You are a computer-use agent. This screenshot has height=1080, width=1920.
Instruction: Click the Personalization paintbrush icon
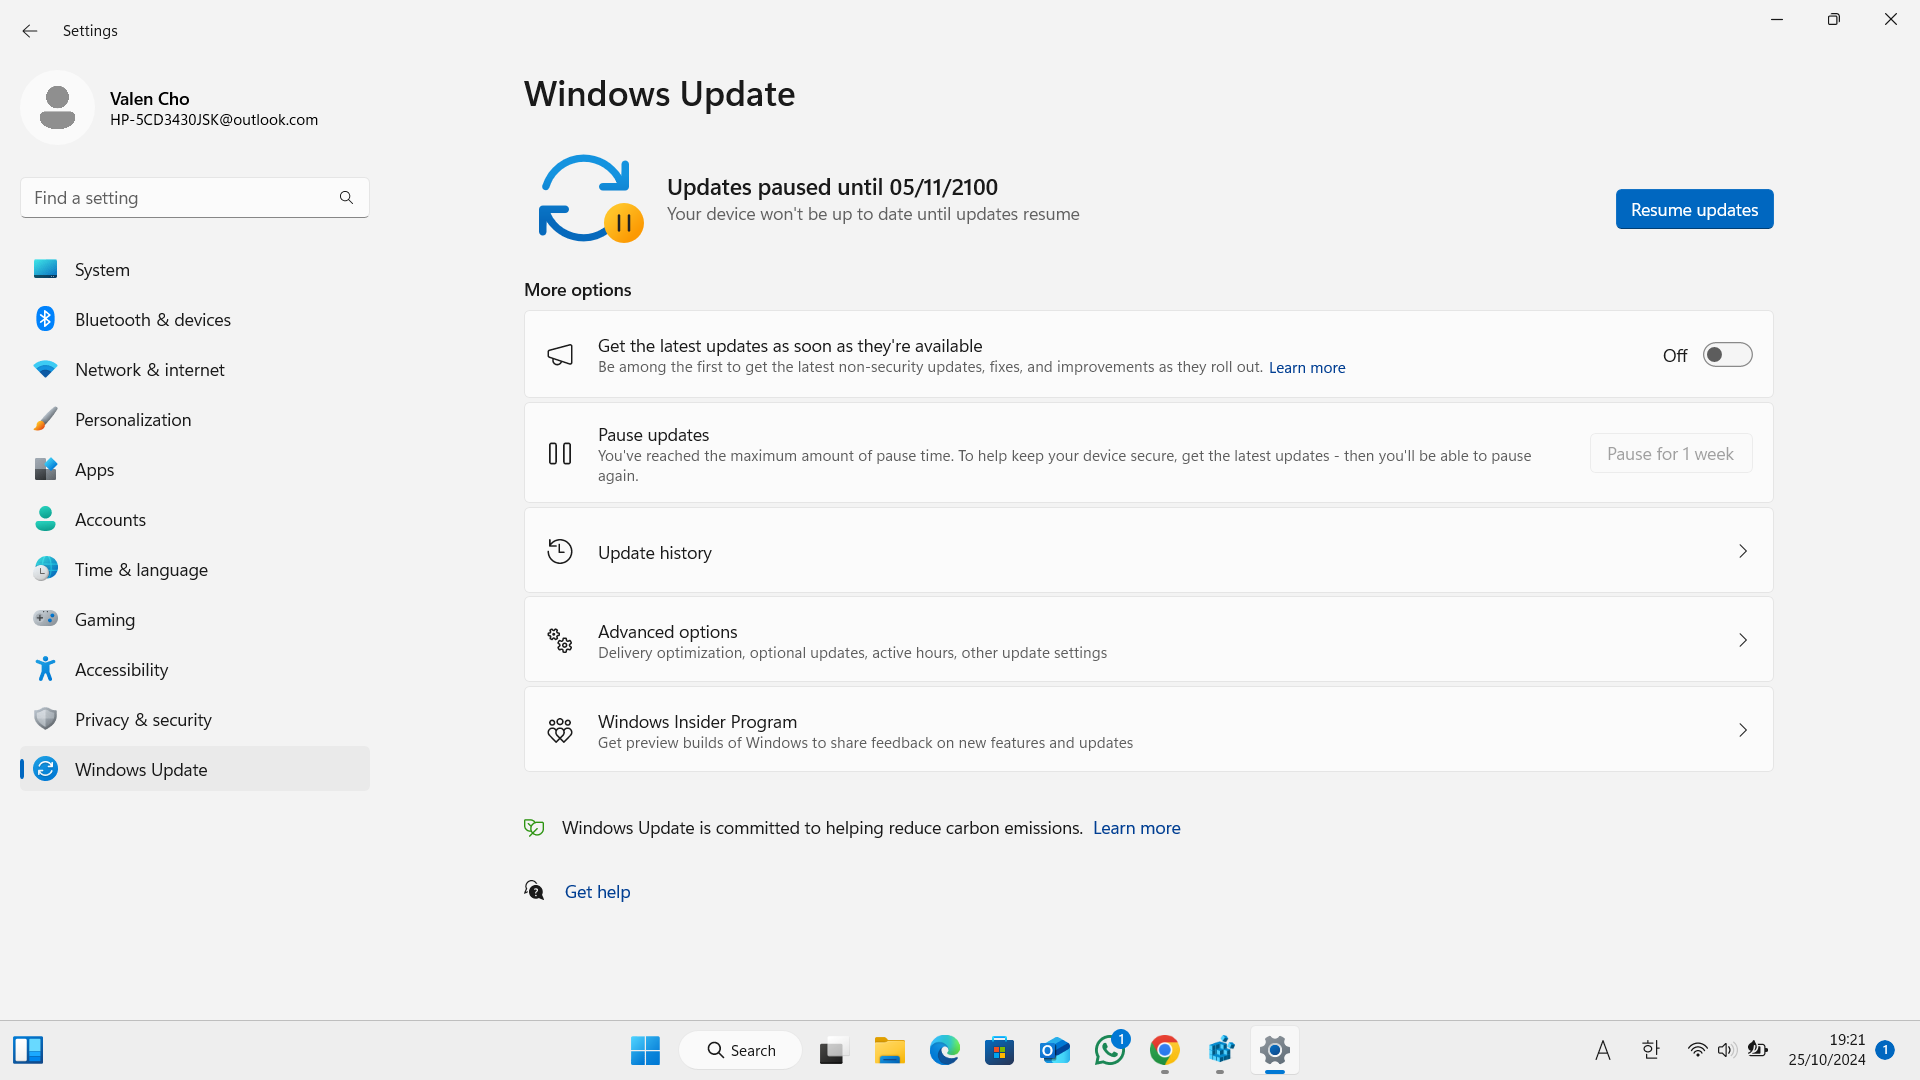click(45, 419)
